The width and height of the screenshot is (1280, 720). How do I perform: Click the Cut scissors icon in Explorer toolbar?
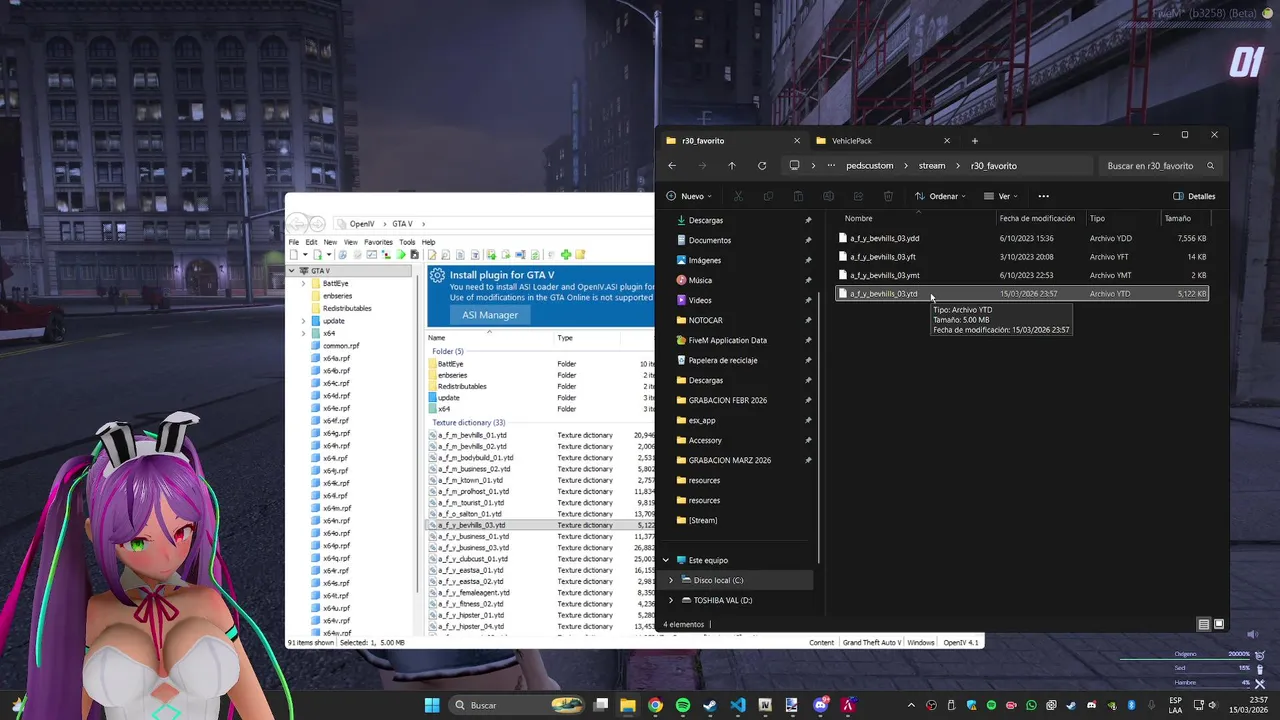coord(738,196)
